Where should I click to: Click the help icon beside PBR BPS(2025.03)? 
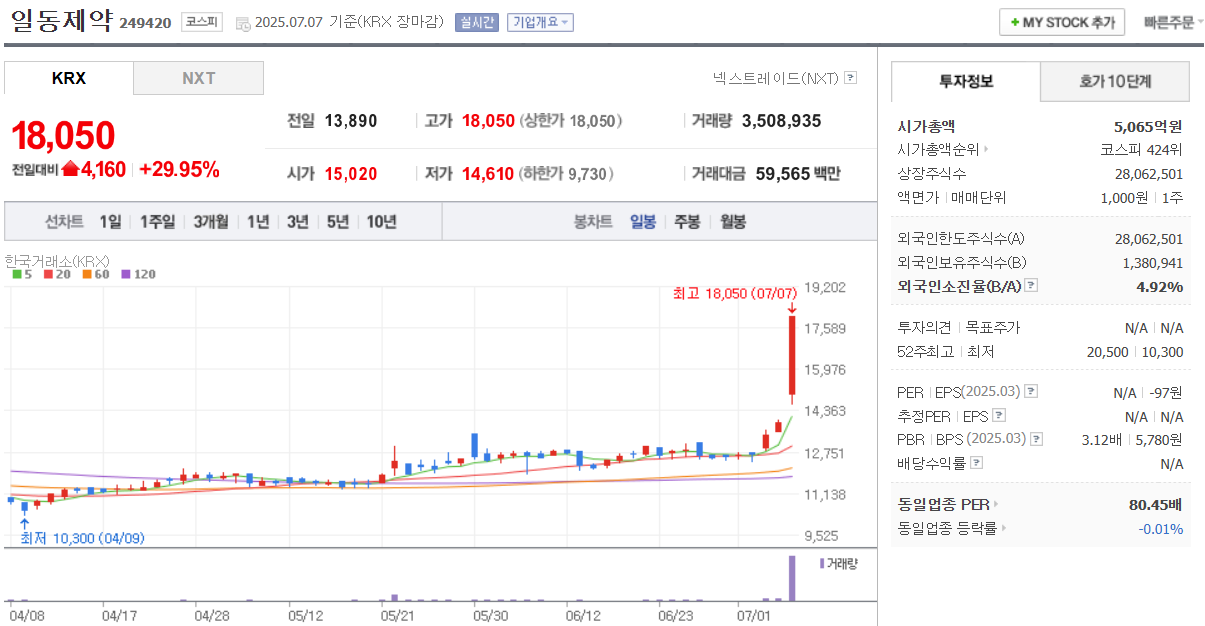coord(1037,439)
